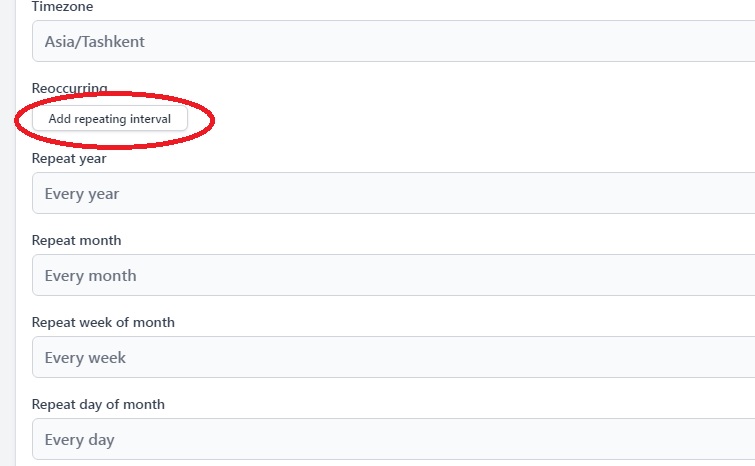The height and width of the screenshot is (466, 755).
Task: Click the Repeat year label text
Action: coord(69,158)
